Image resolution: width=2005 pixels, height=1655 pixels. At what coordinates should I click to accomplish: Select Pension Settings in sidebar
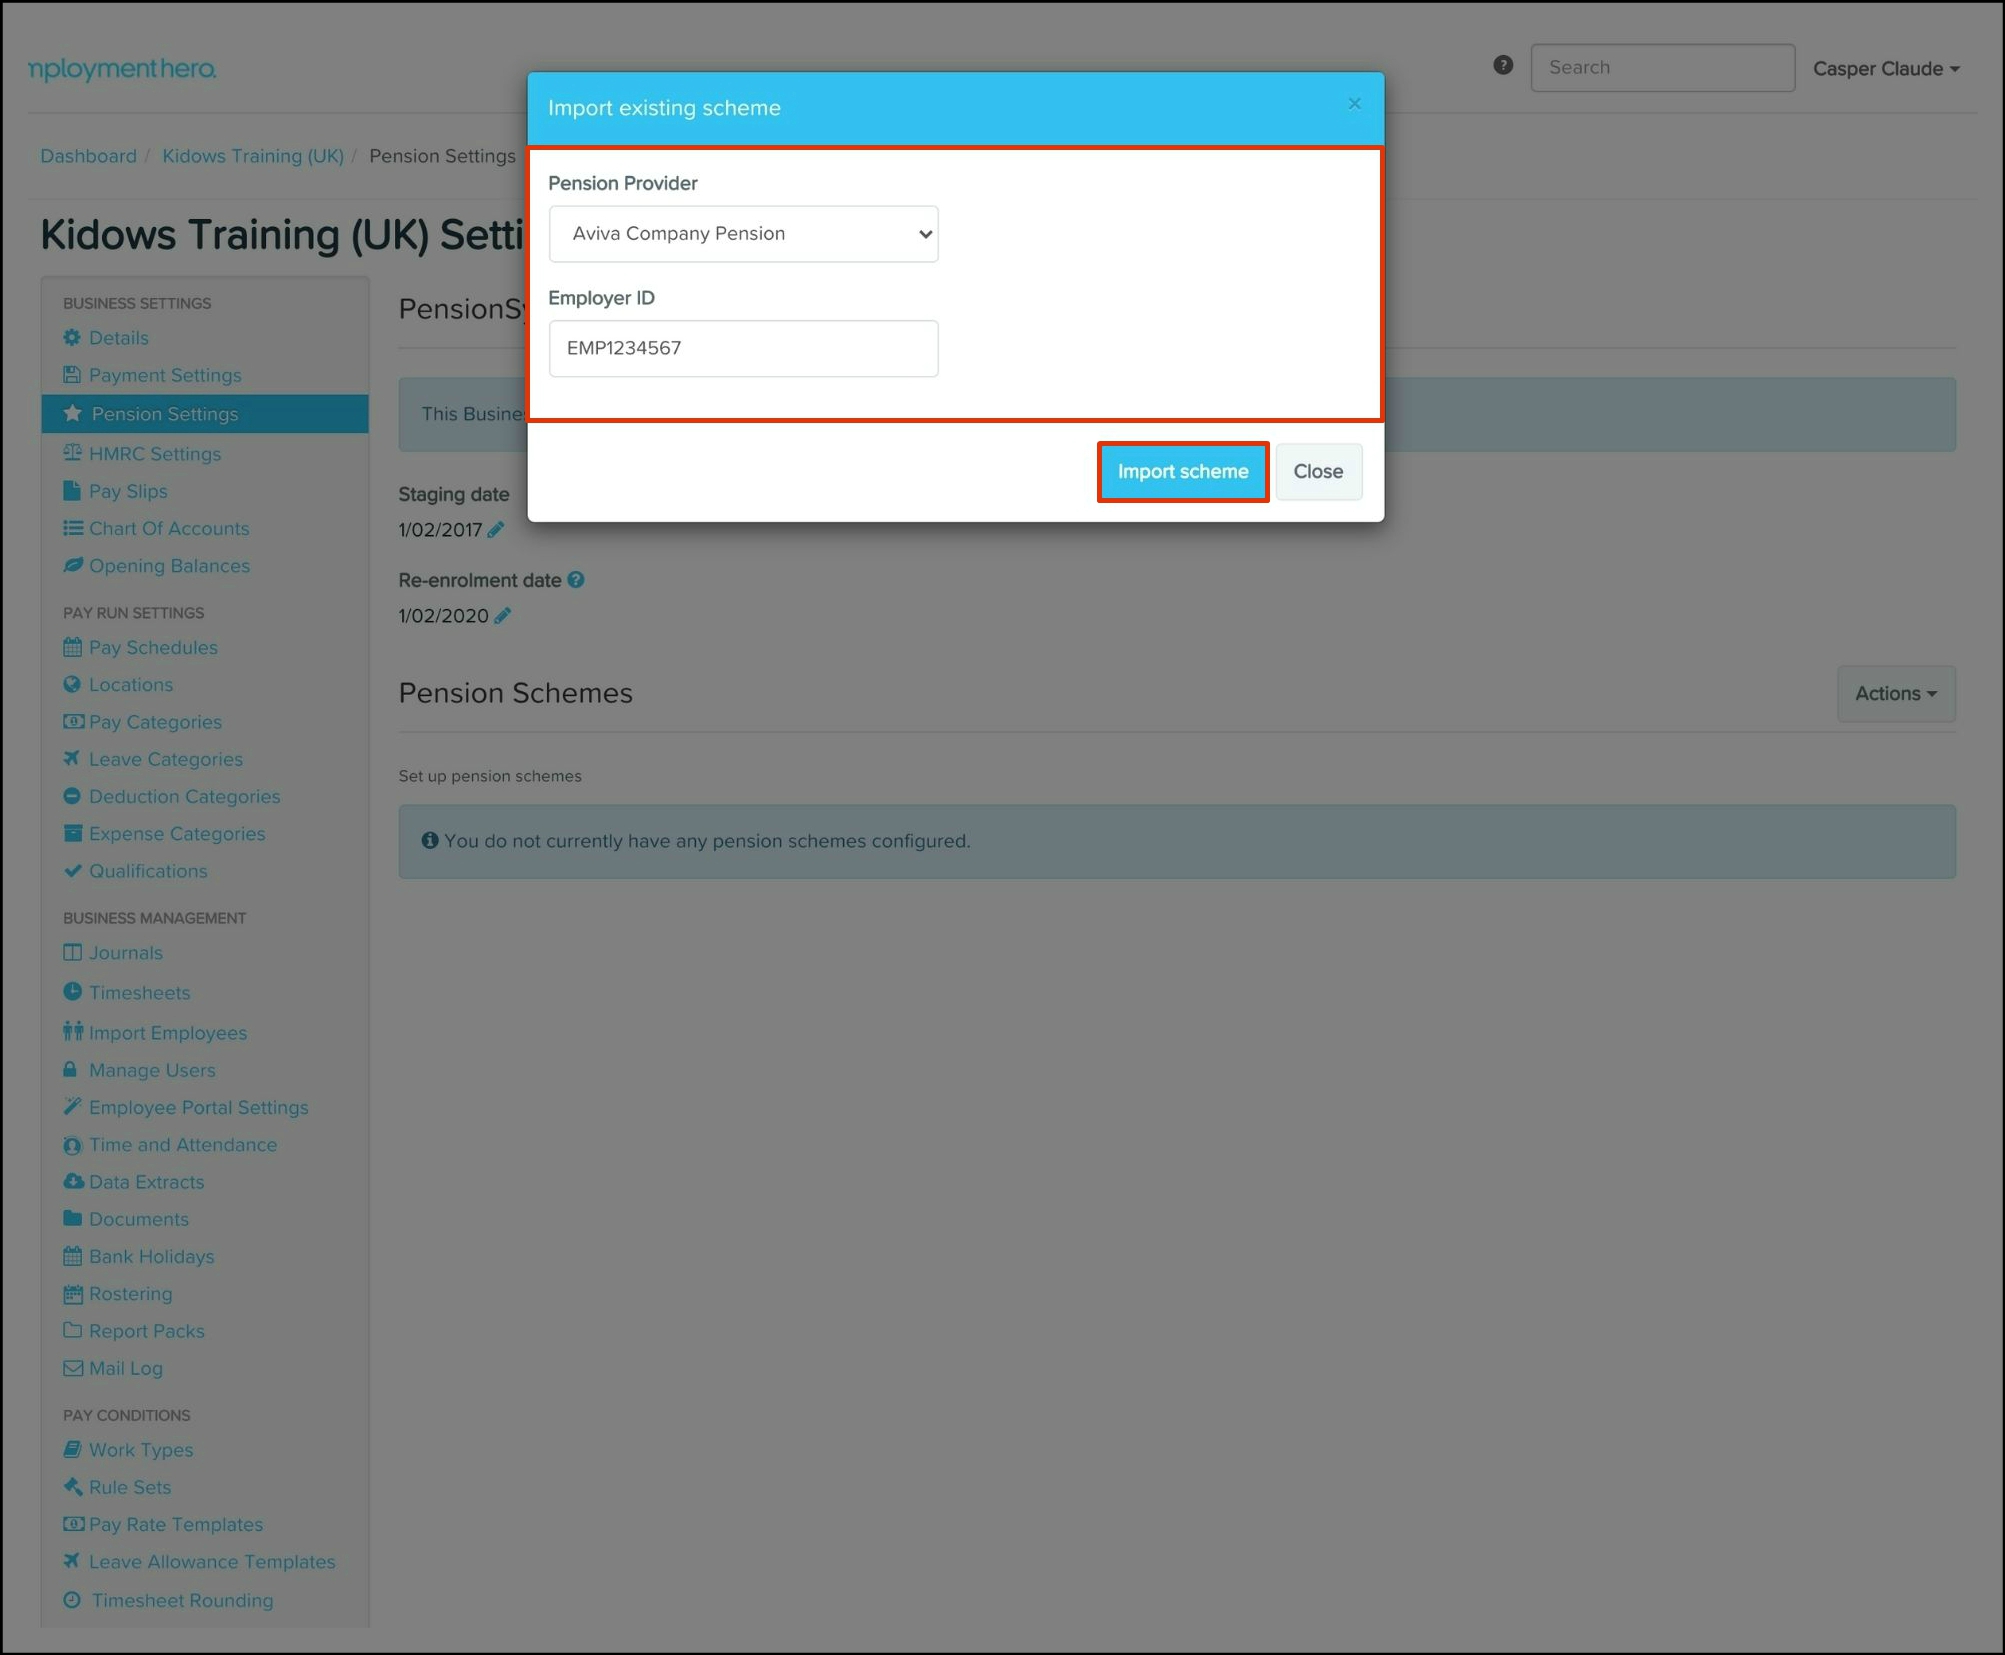pos(164,414)
